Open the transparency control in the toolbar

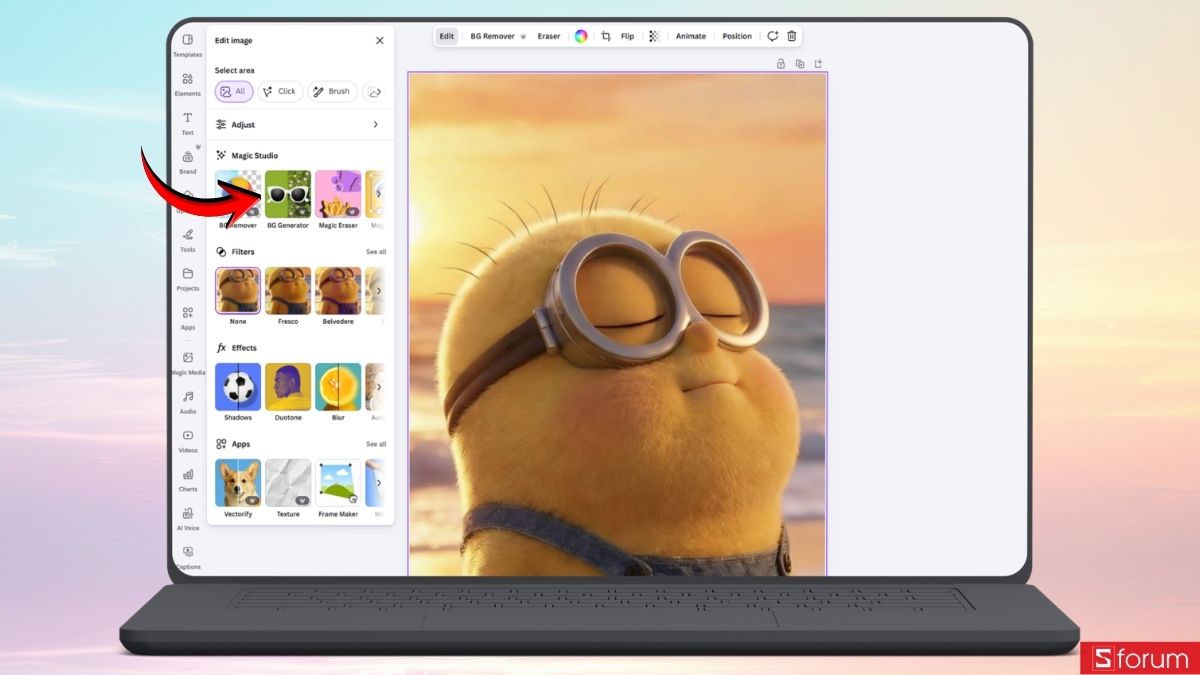[x=654, y=36]
